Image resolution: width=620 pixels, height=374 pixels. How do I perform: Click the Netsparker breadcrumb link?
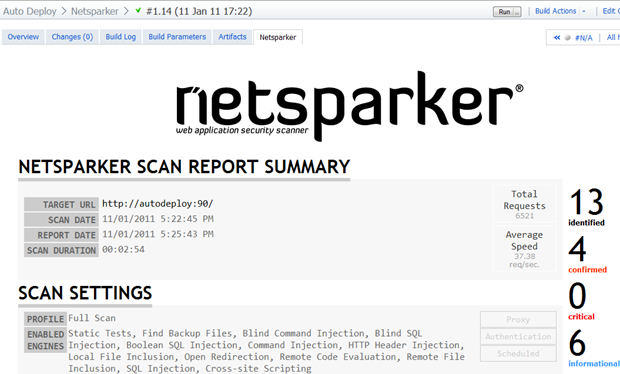tap(95, 11)
